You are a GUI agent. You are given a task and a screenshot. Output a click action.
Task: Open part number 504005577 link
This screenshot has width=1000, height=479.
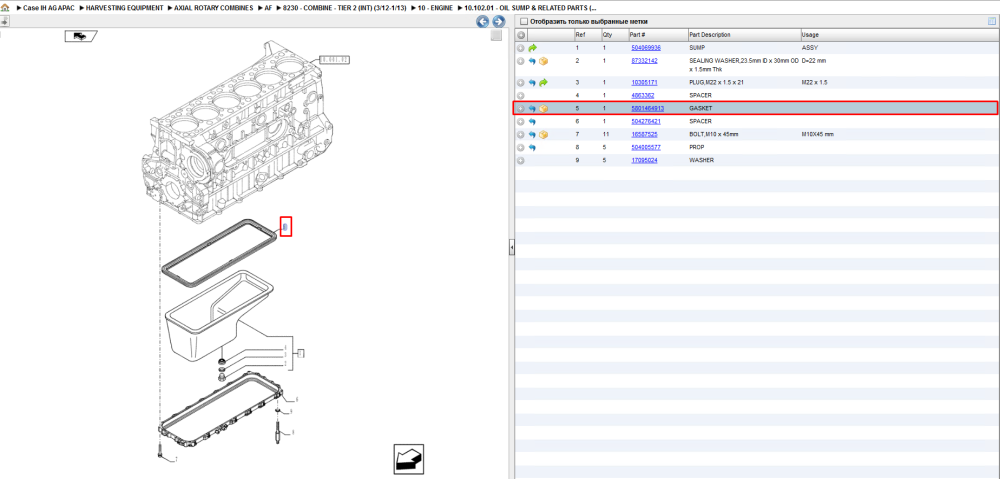coord(645,147)
